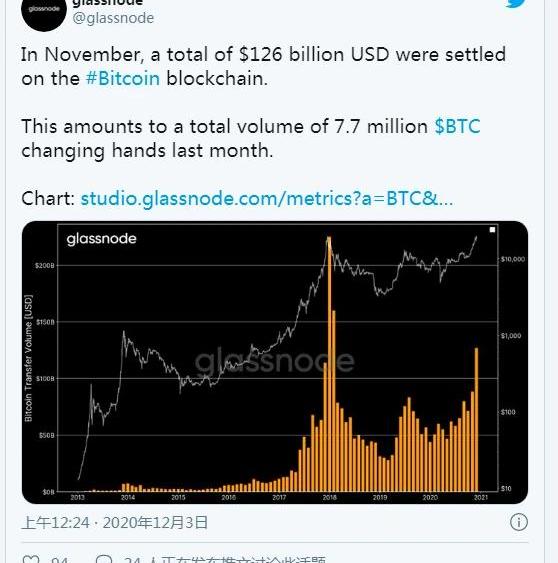
Task: Click the $10,000 label on right axis
Action: point(513,259)
